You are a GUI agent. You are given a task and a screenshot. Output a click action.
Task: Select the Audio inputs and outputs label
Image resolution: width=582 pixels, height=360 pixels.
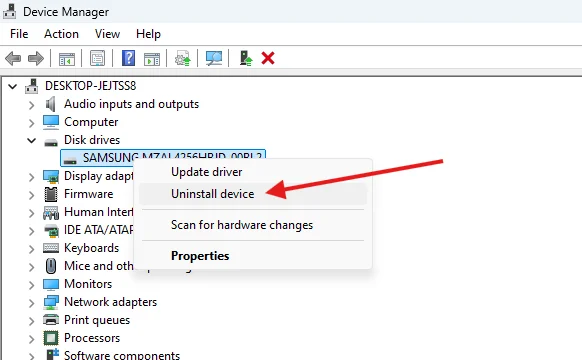(131, 104)
